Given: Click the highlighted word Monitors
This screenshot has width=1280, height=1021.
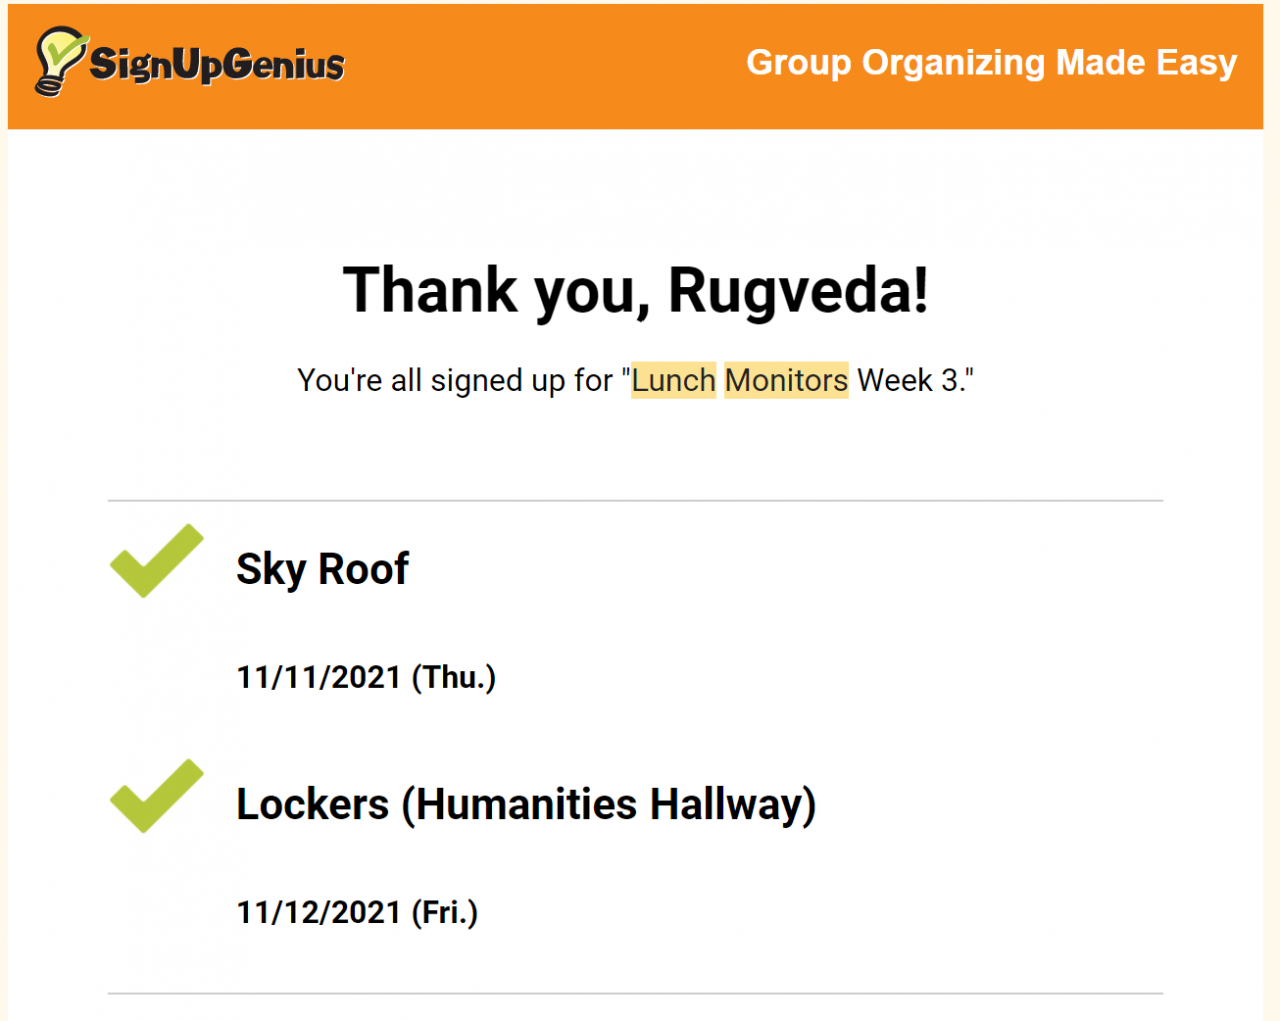Looking at the screenshot, I should (786, 381).
